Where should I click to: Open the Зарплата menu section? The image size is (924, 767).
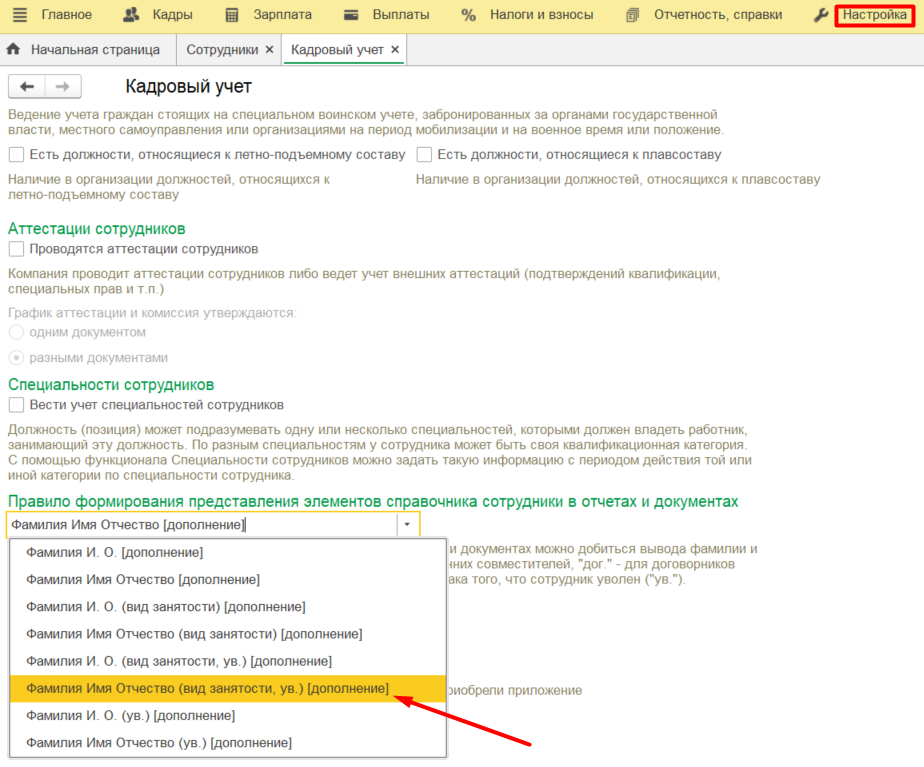tap(282, 15)
